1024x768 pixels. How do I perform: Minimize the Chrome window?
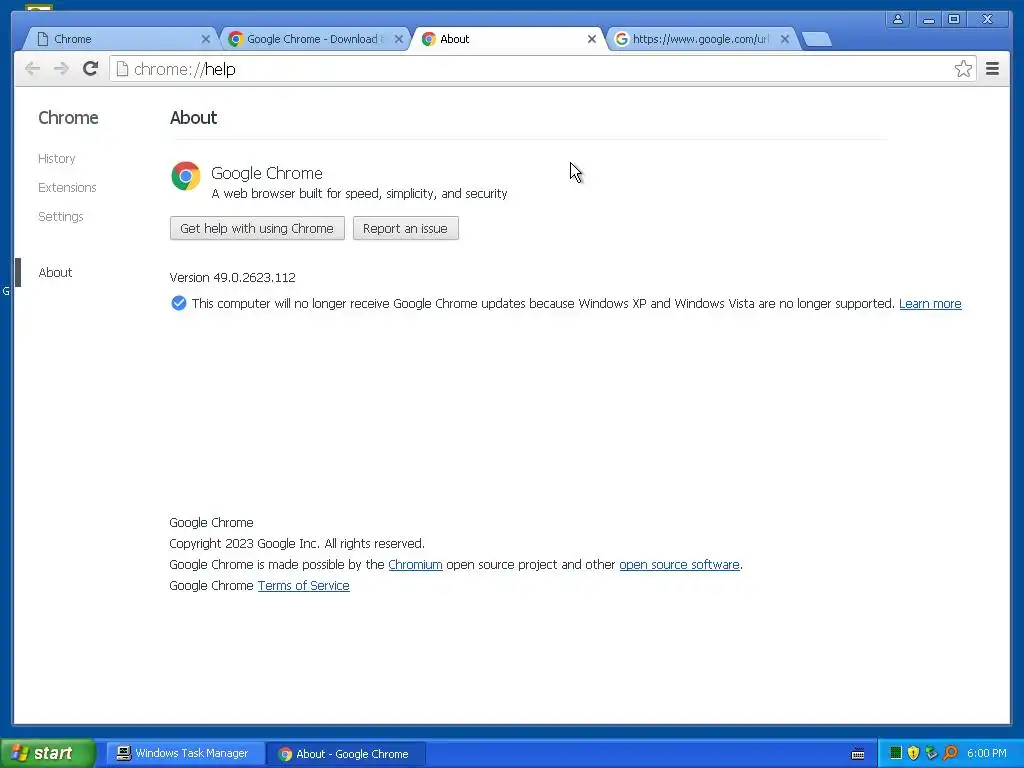coord(928,20)
